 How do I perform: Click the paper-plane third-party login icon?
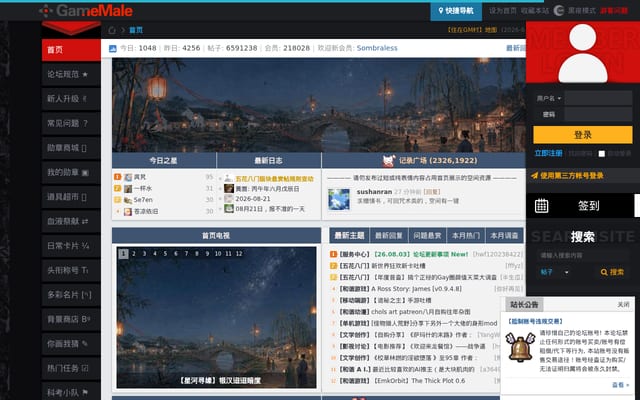point(534,176)
